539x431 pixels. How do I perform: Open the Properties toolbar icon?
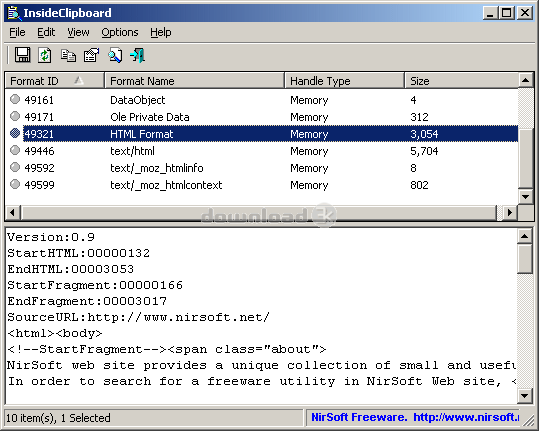91,55
